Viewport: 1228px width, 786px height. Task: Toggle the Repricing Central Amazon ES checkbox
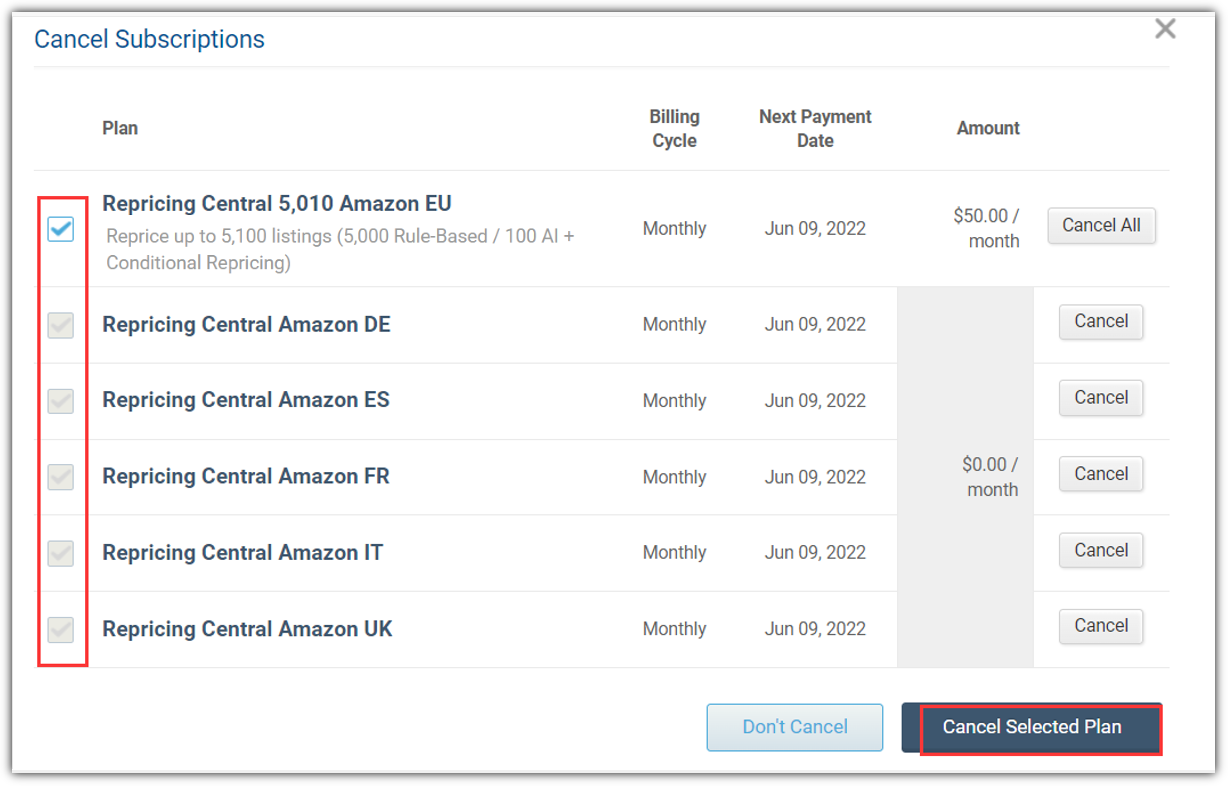61,401
